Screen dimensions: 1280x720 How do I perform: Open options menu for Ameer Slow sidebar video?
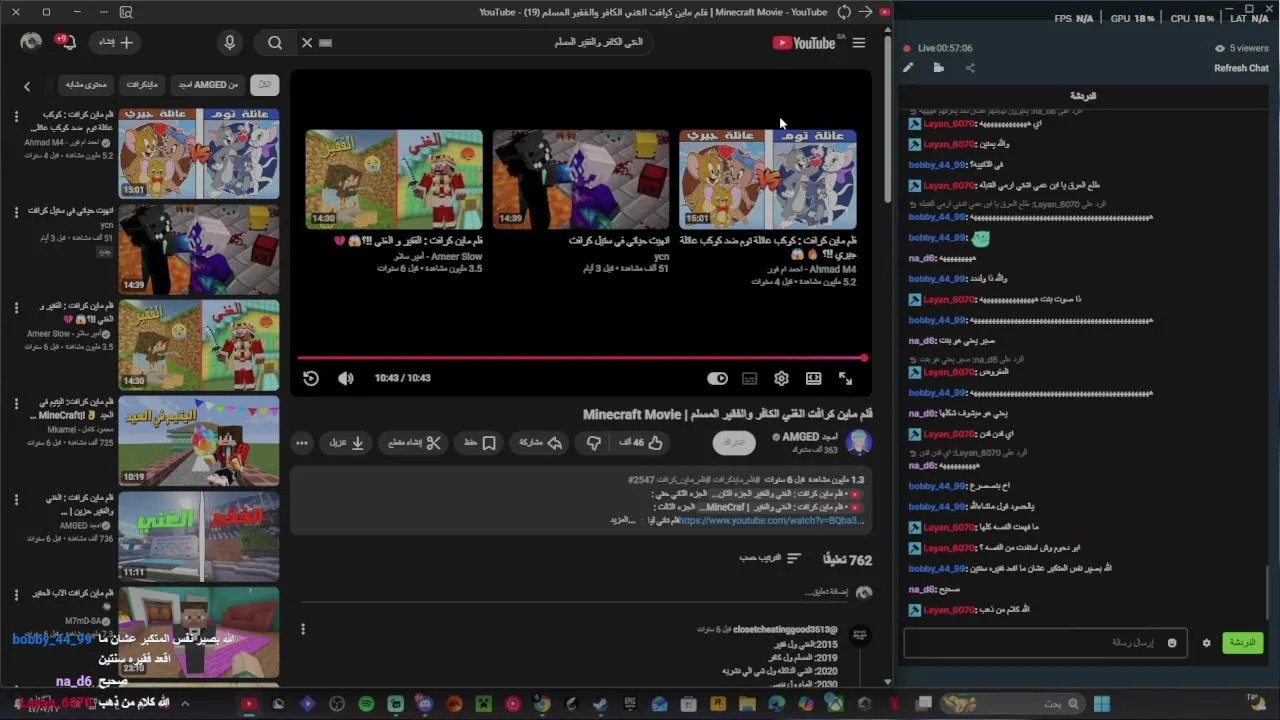pyautogui.click(x=16, y=308)
